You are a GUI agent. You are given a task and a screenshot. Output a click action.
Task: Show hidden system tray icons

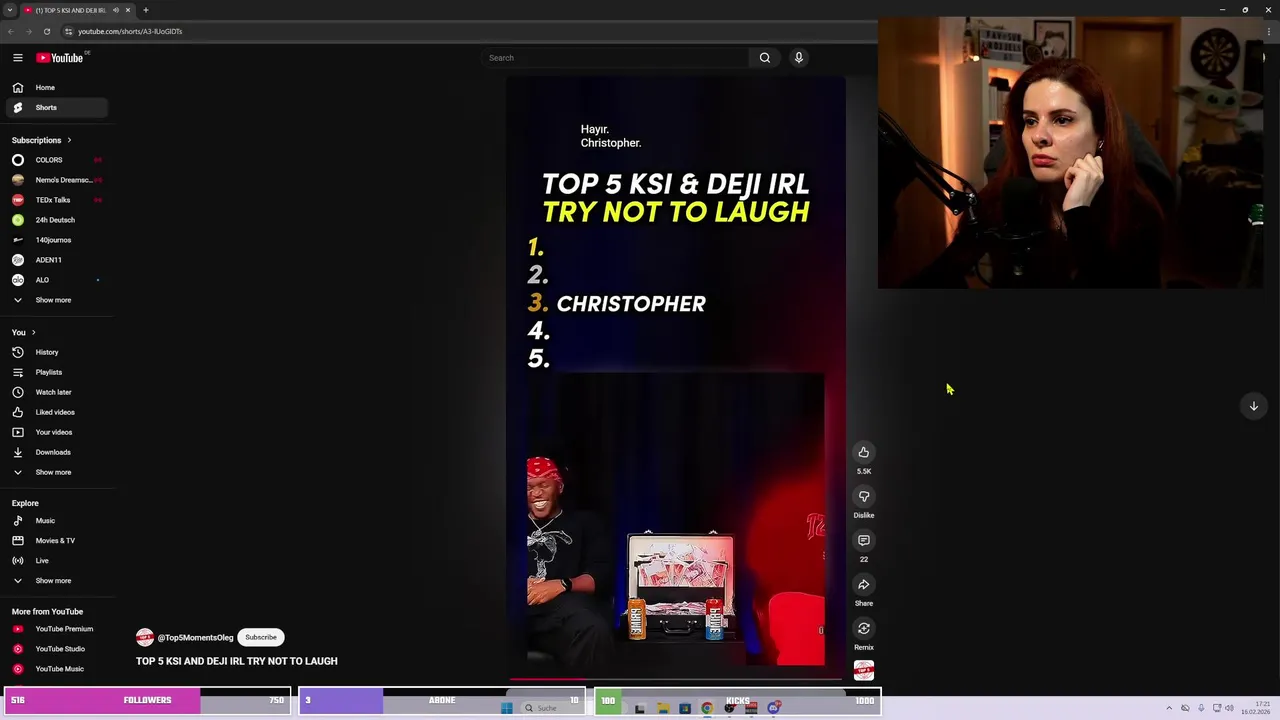tap(1169, 708)
